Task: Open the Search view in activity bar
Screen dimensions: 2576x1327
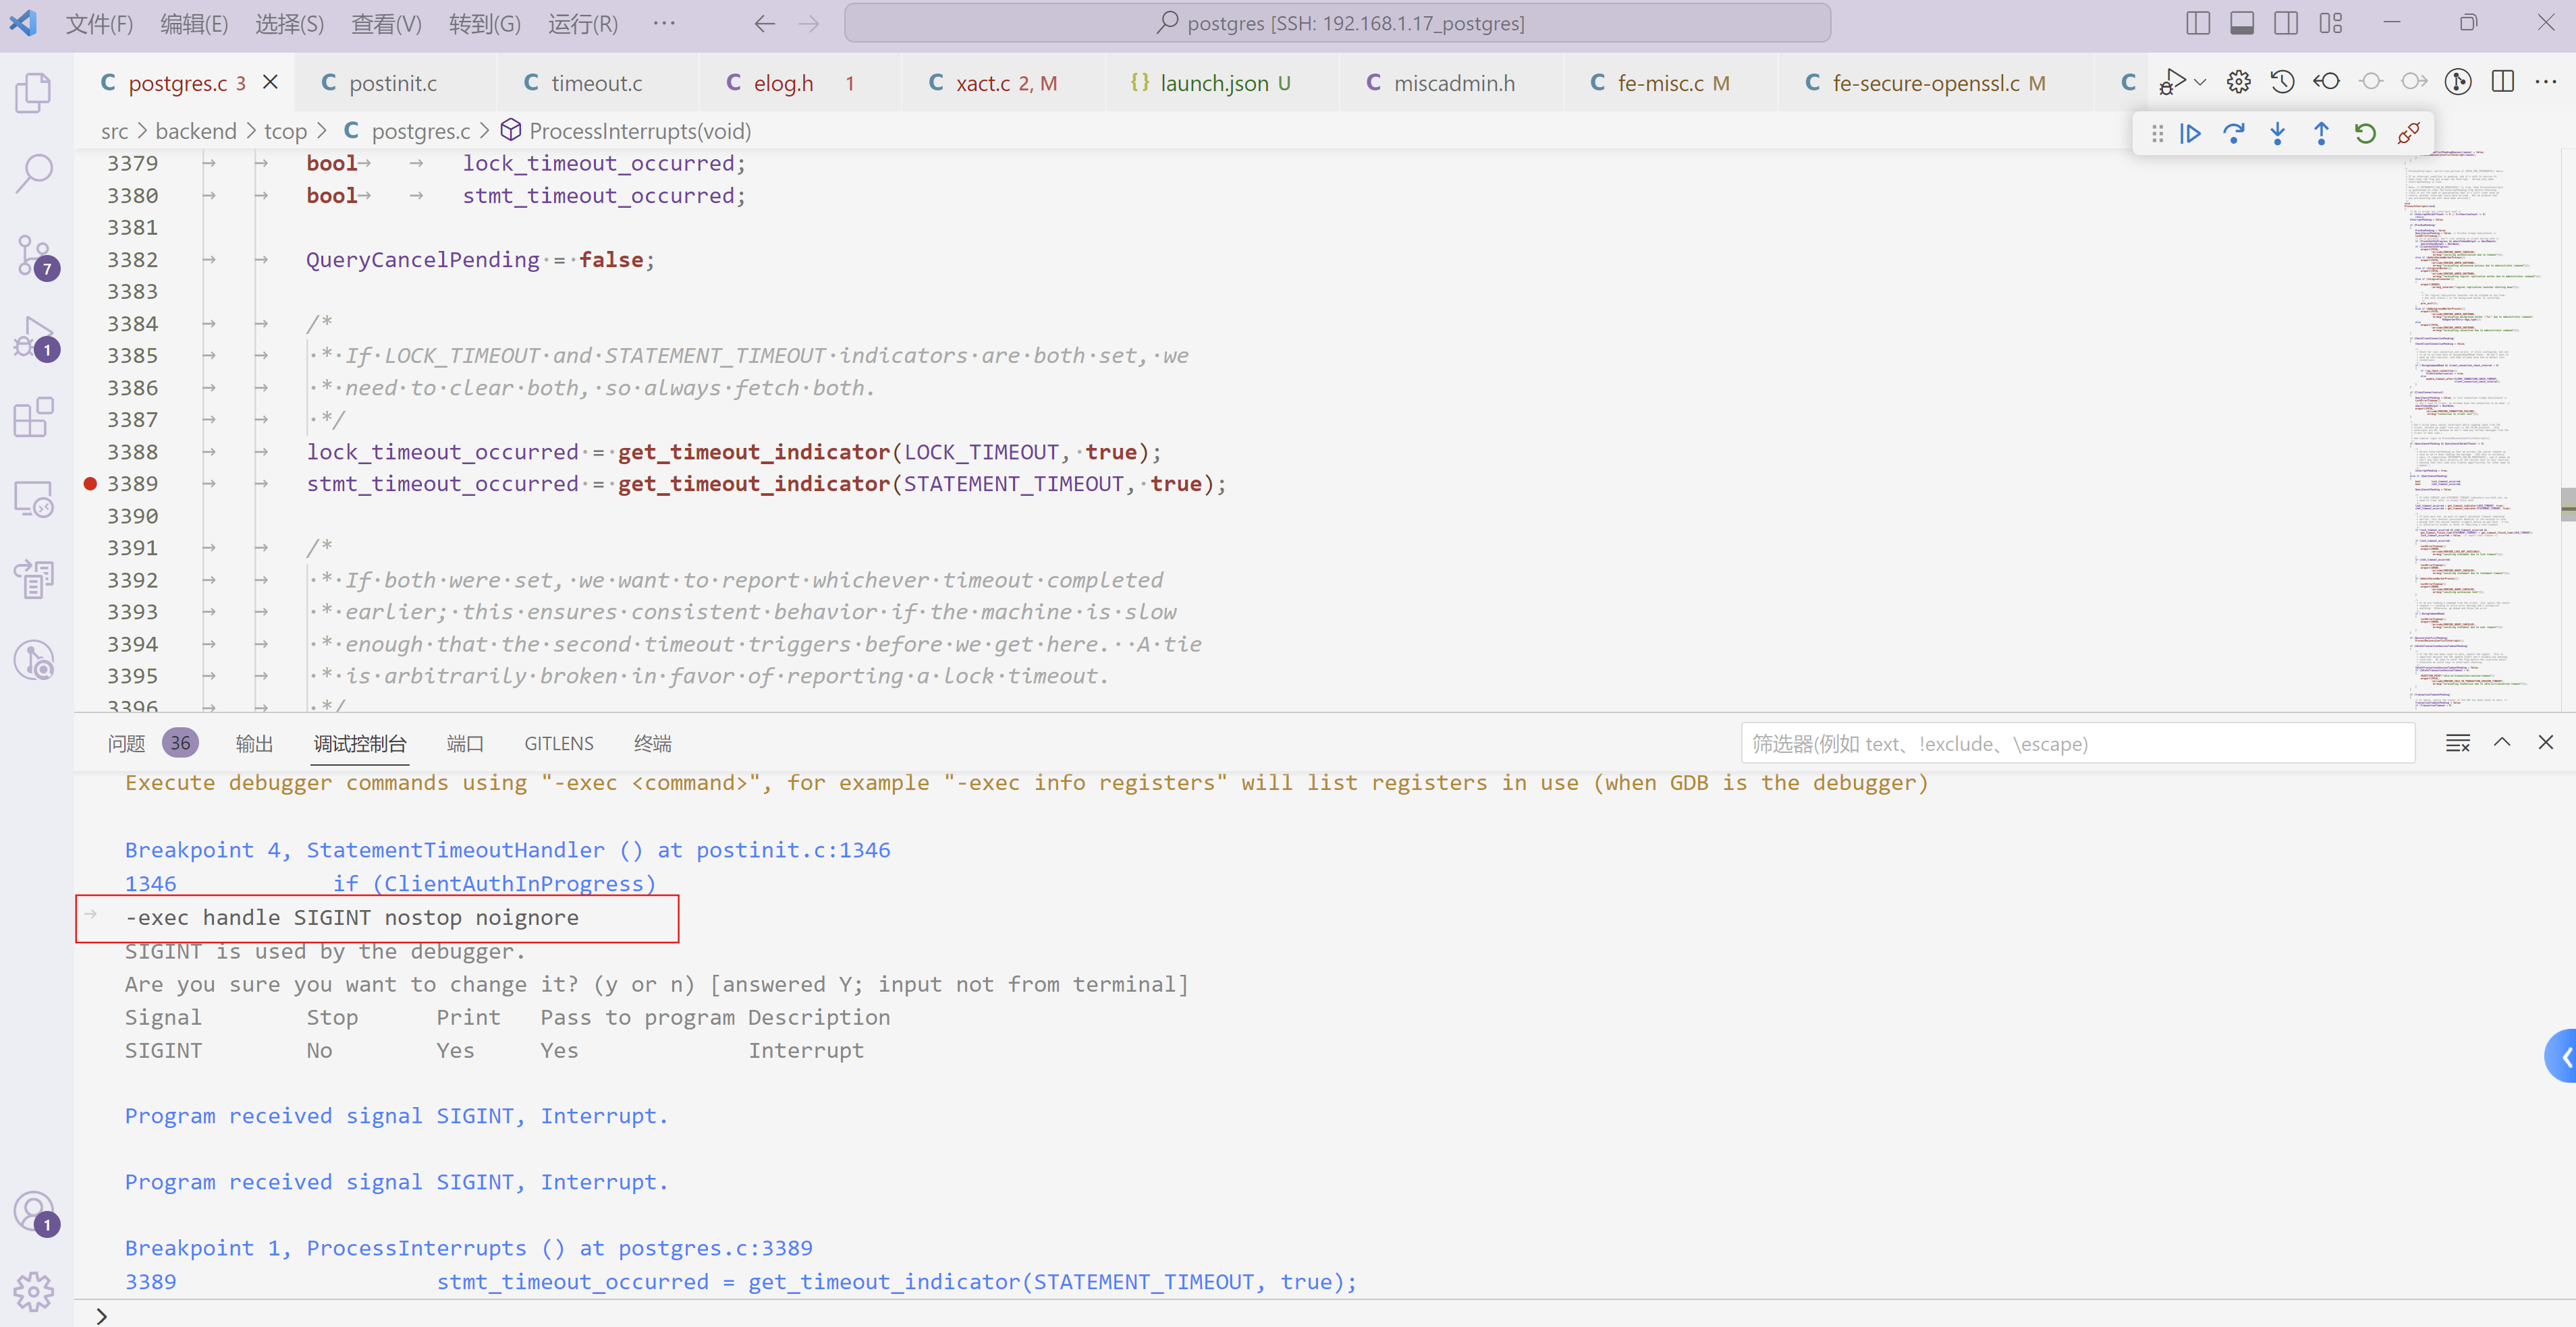Action: tap(34, 173)
